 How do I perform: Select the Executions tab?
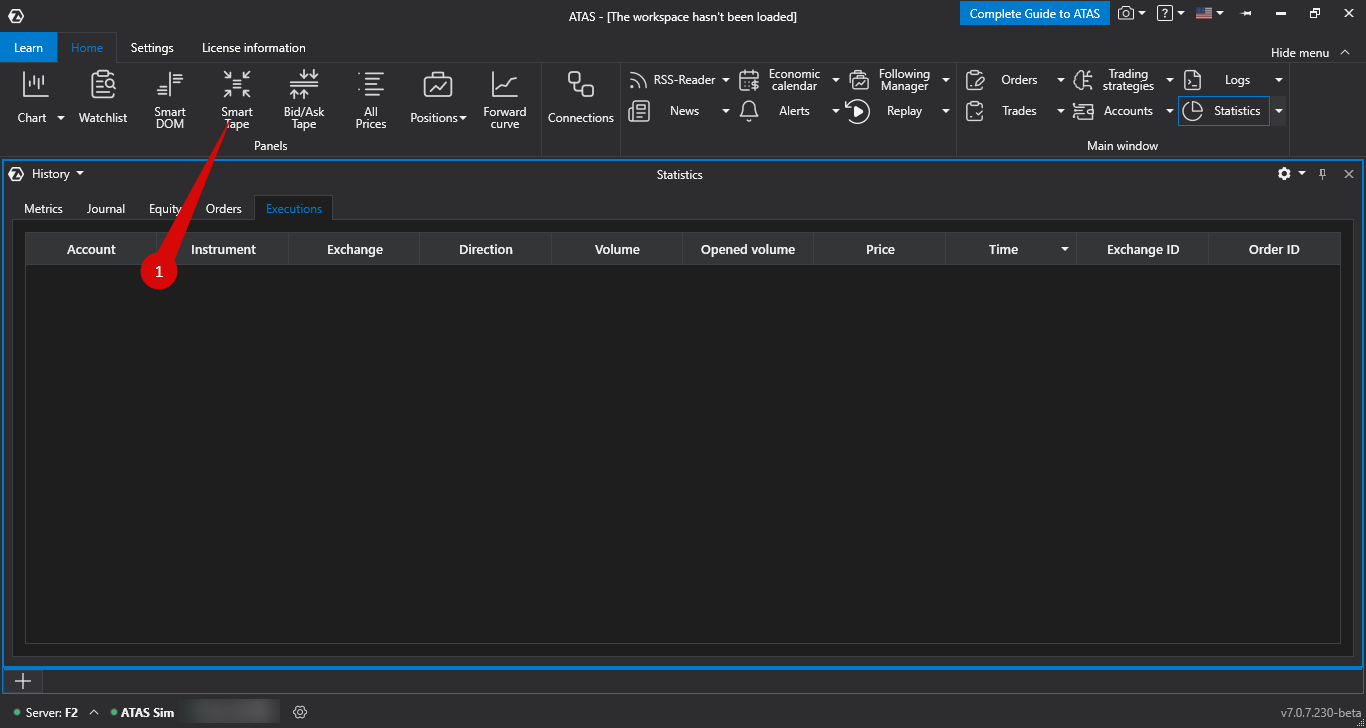point(294,209)
